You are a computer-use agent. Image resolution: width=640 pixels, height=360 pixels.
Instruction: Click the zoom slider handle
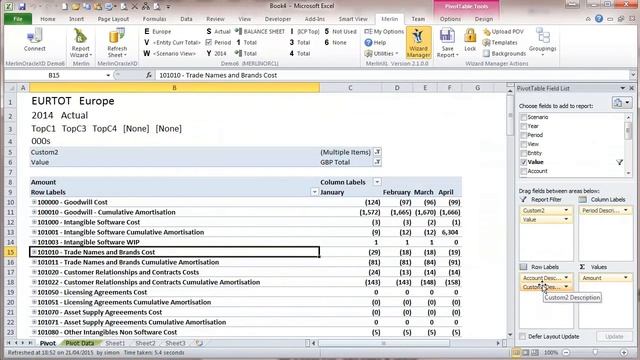(x=595, y=352)
